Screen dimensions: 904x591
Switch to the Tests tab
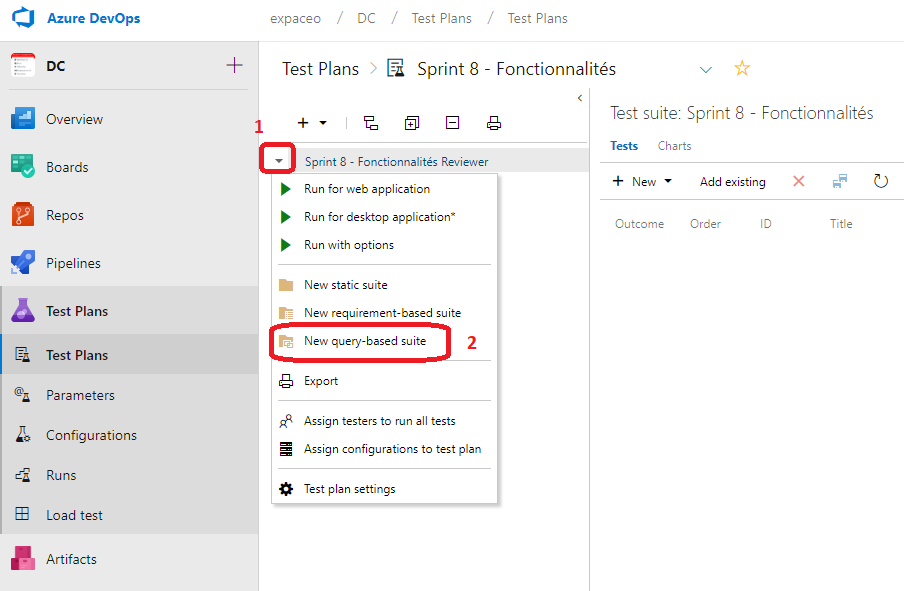pyautogui.click(x=624, y=146)
